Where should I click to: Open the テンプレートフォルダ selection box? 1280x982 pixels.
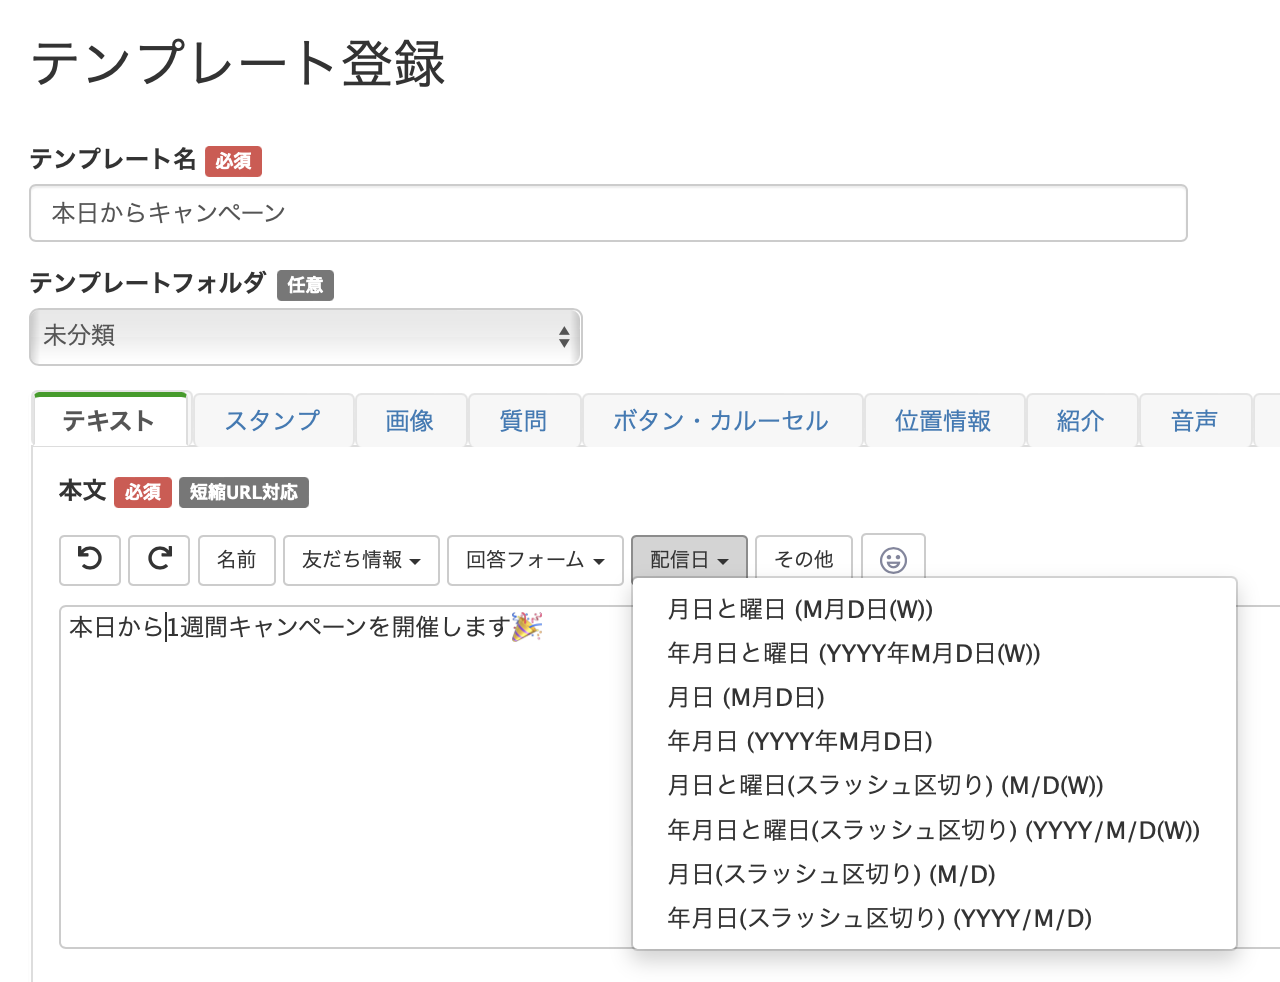coord(305,337)
